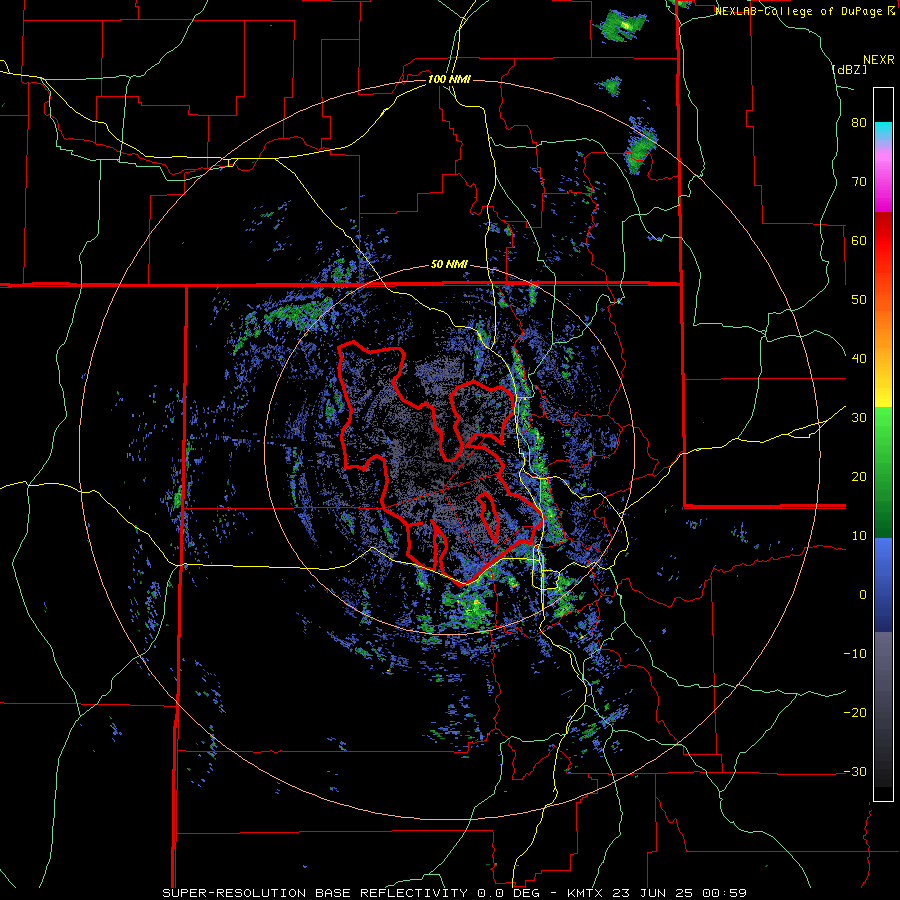900x900 pixels.
Task: Click the "50 NMI" range ring label
Action: (x=449, y=265)
